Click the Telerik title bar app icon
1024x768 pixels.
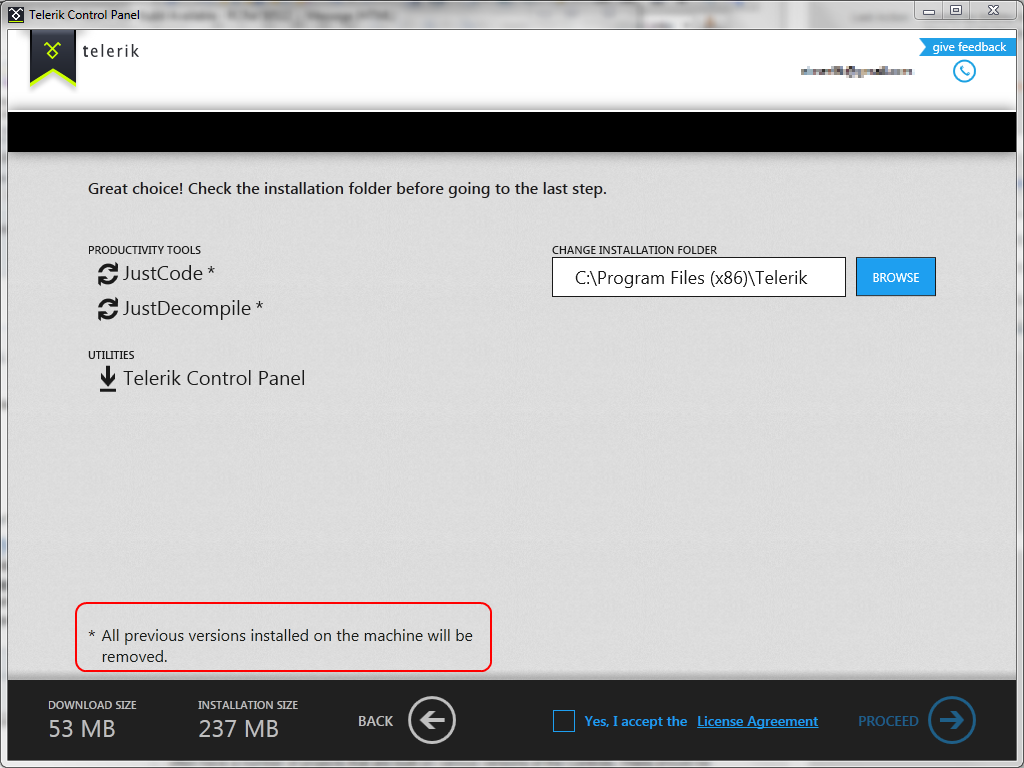pyautogui.click(x=16, y=14)
